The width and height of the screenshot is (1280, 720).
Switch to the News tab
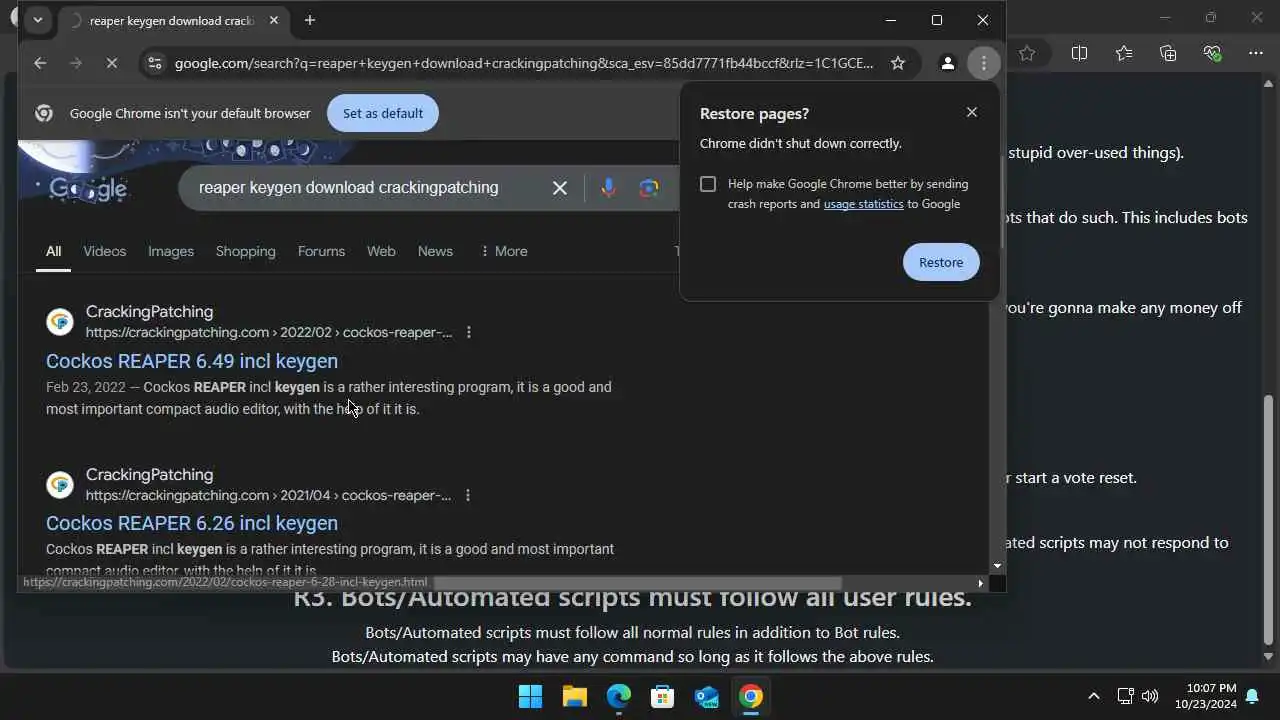tap(435, 251)
